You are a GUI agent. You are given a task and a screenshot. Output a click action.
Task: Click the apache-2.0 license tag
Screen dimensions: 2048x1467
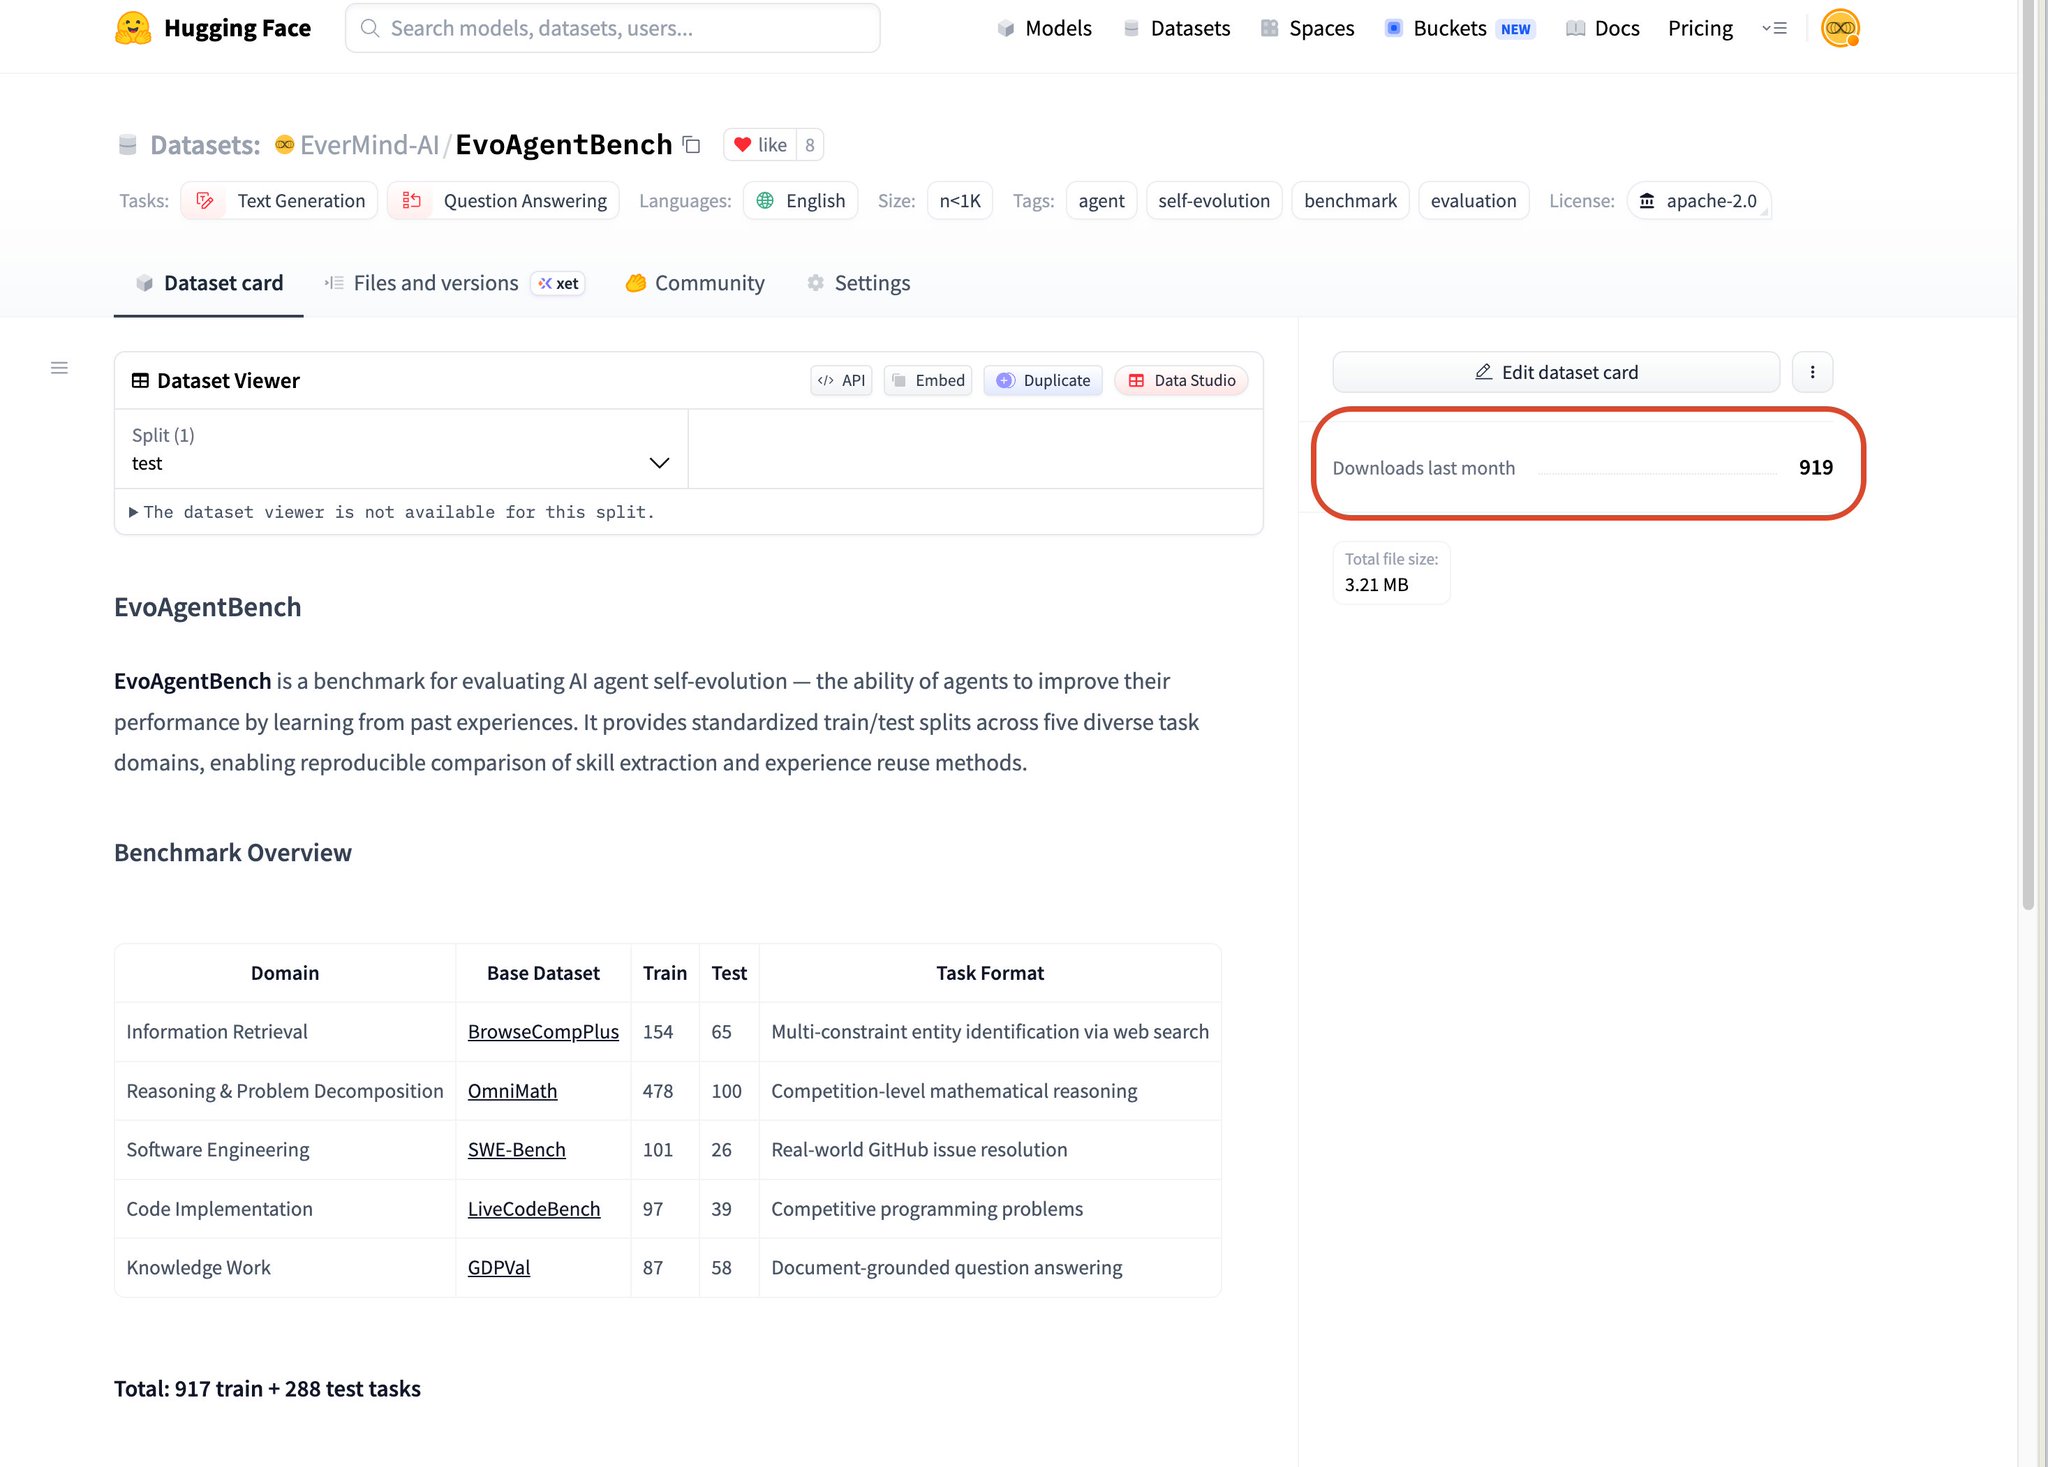[1698, 201]
